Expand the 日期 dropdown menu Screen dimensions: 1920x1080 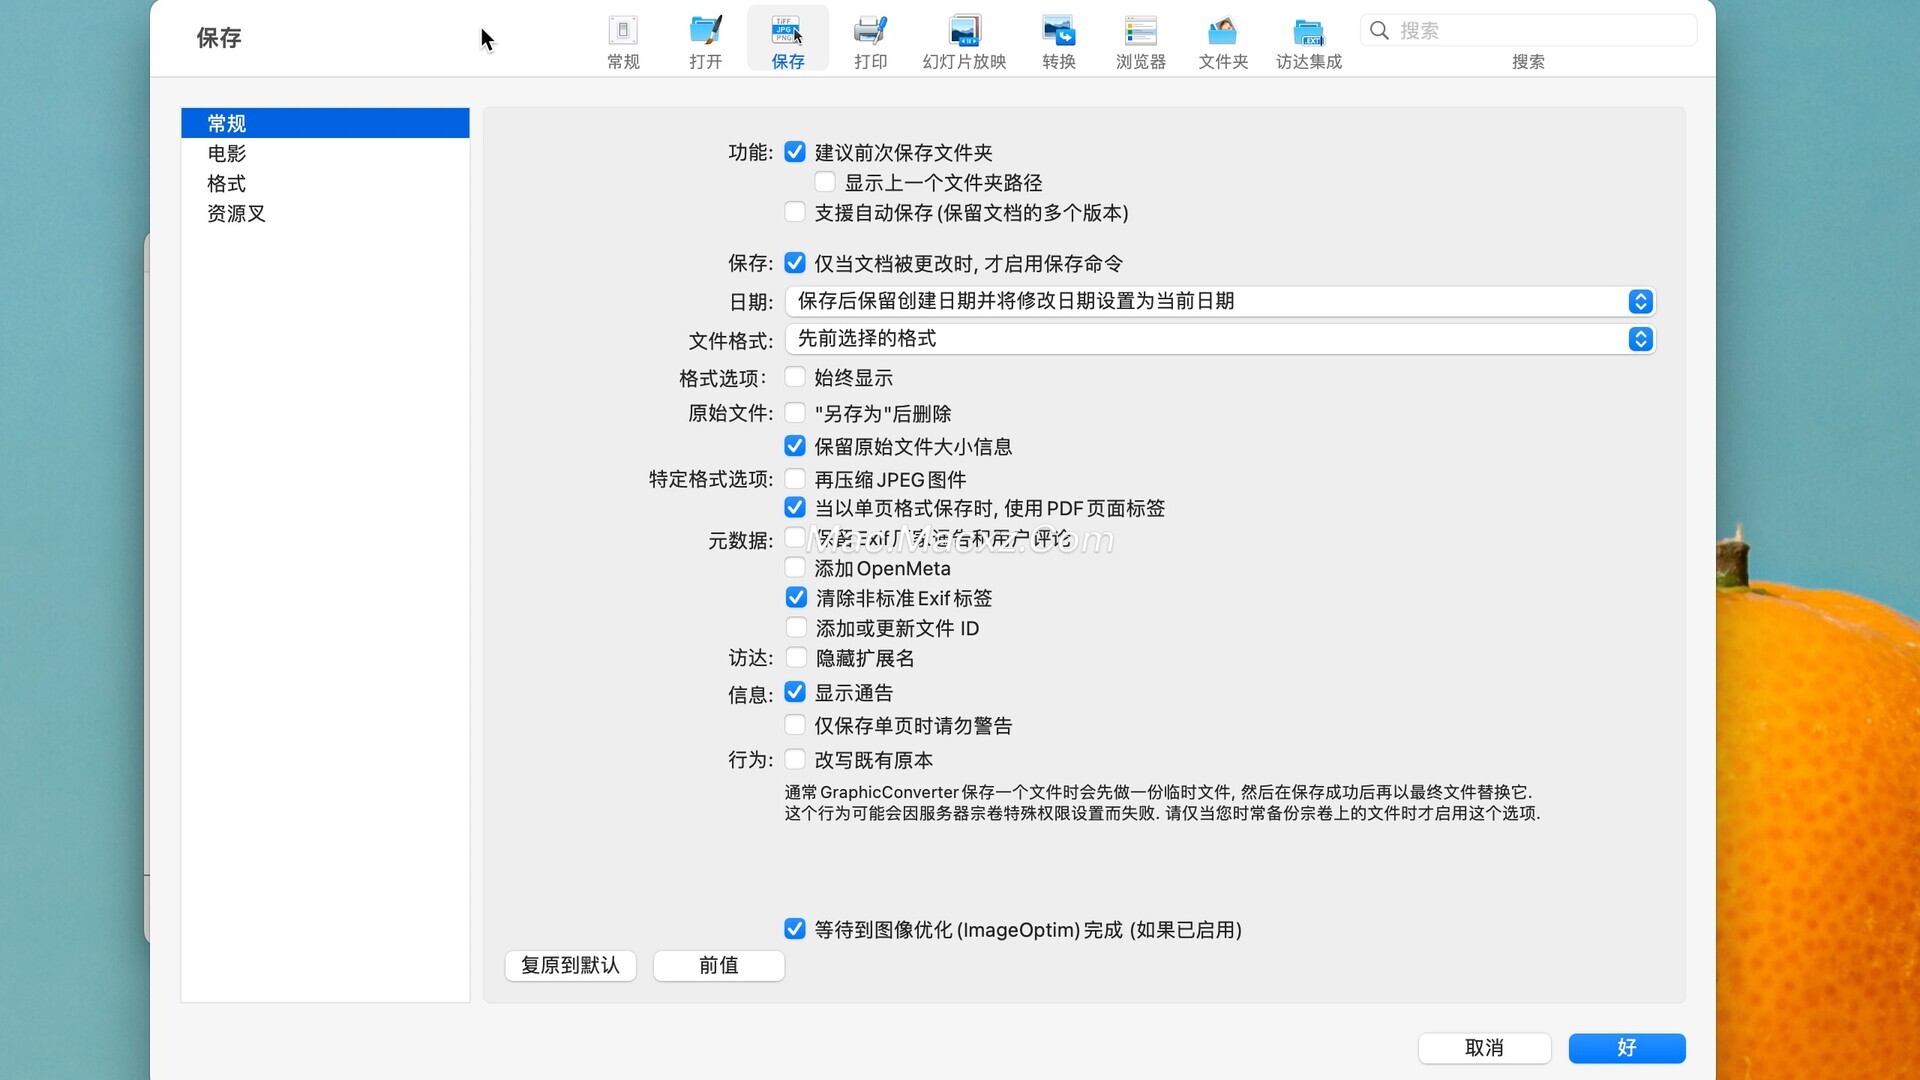[1640, 301]
